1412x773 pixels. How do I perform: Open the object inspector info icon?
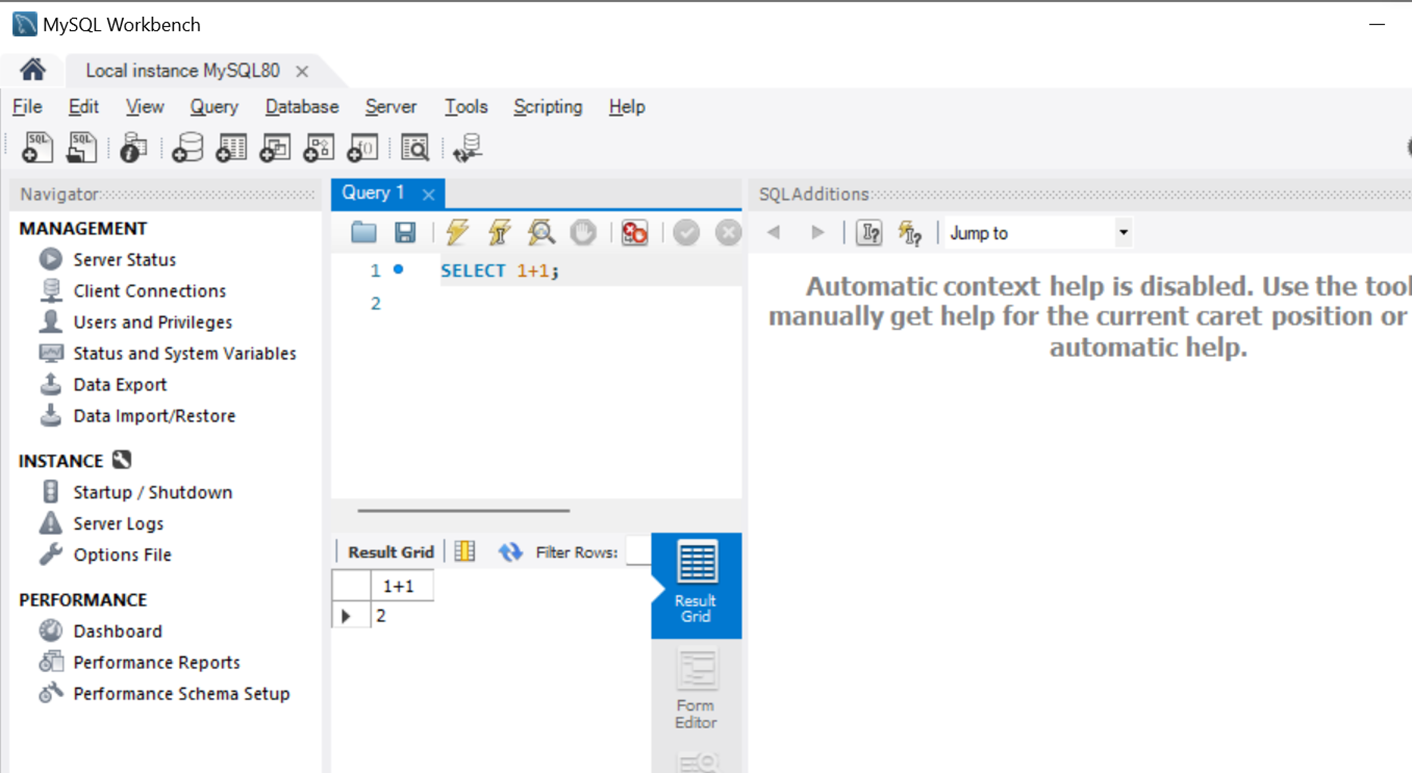(x=133, y=147)
